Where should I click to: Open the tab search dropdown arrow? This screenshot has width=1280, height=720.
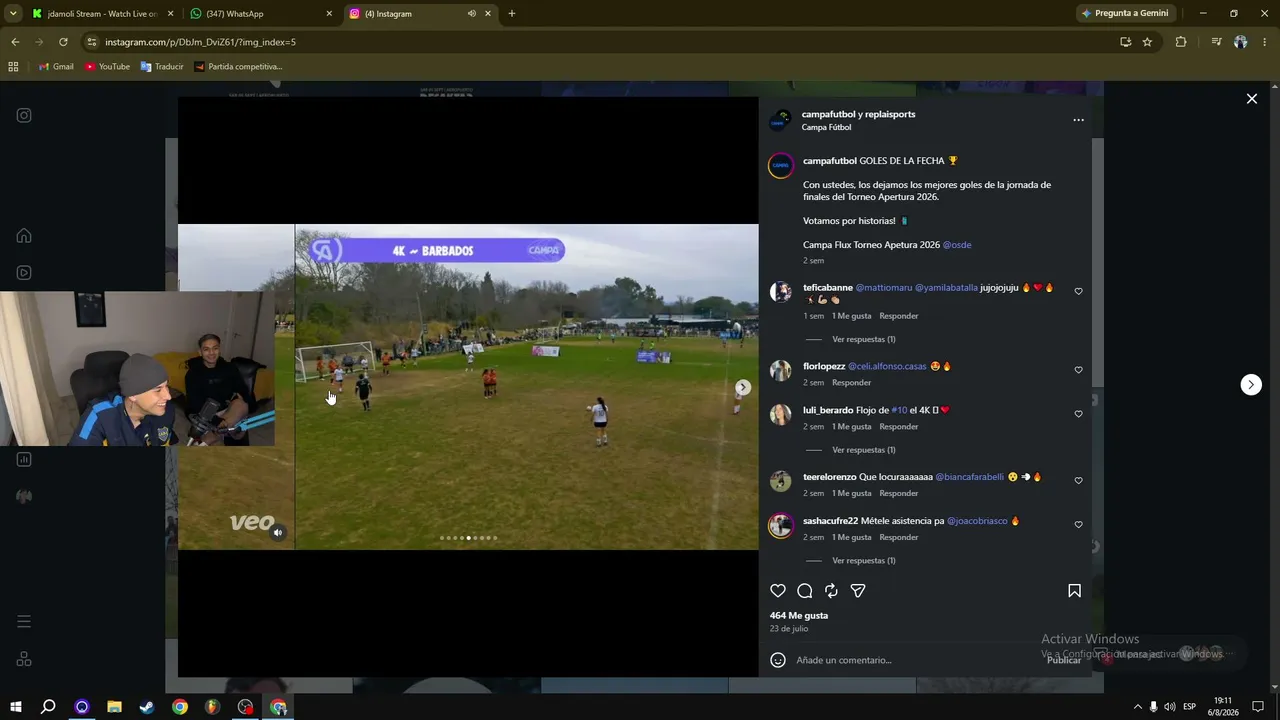(13, 14)
